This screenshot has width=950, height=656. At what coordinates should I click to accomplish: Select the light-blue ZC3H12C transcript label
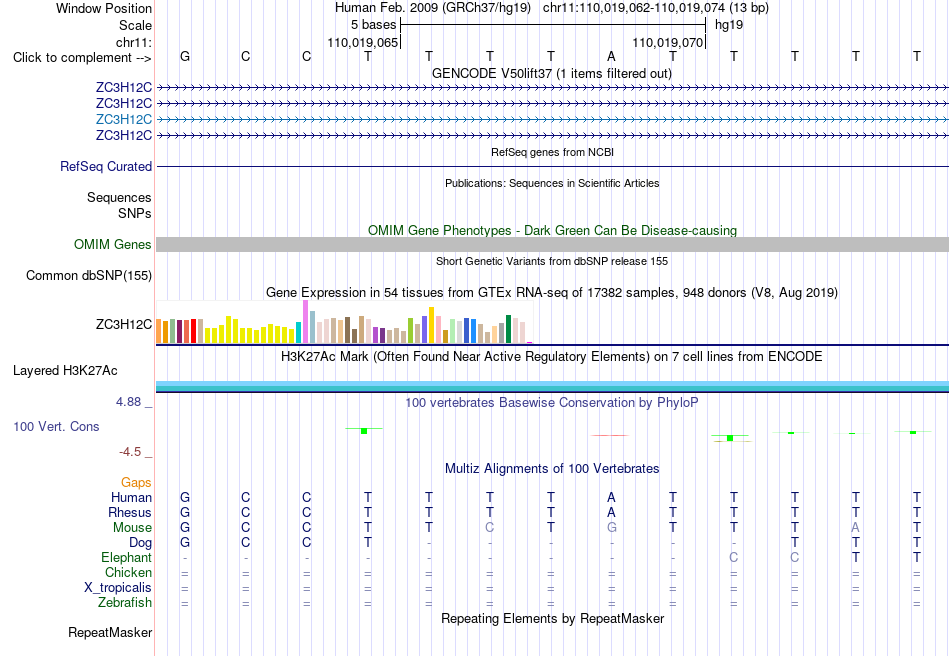(124, 119)
